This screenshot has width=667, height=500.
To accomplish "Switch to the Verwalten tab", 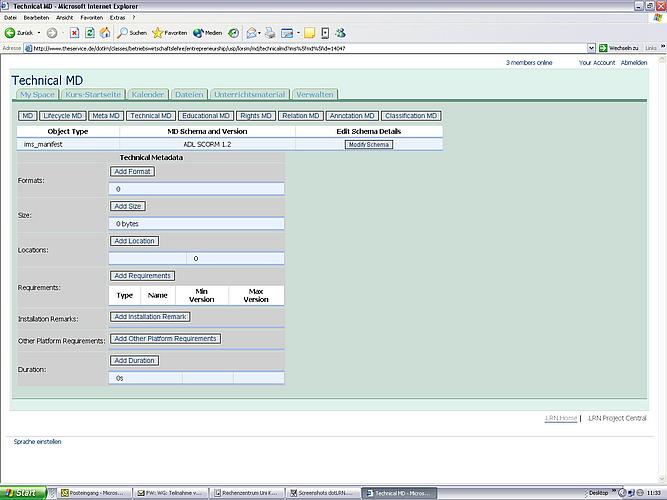I will pos(315,94).
